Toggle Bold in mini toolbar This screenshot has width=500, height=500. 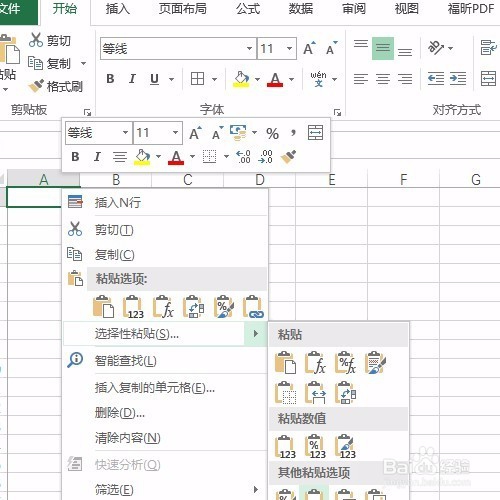(75, 157)
